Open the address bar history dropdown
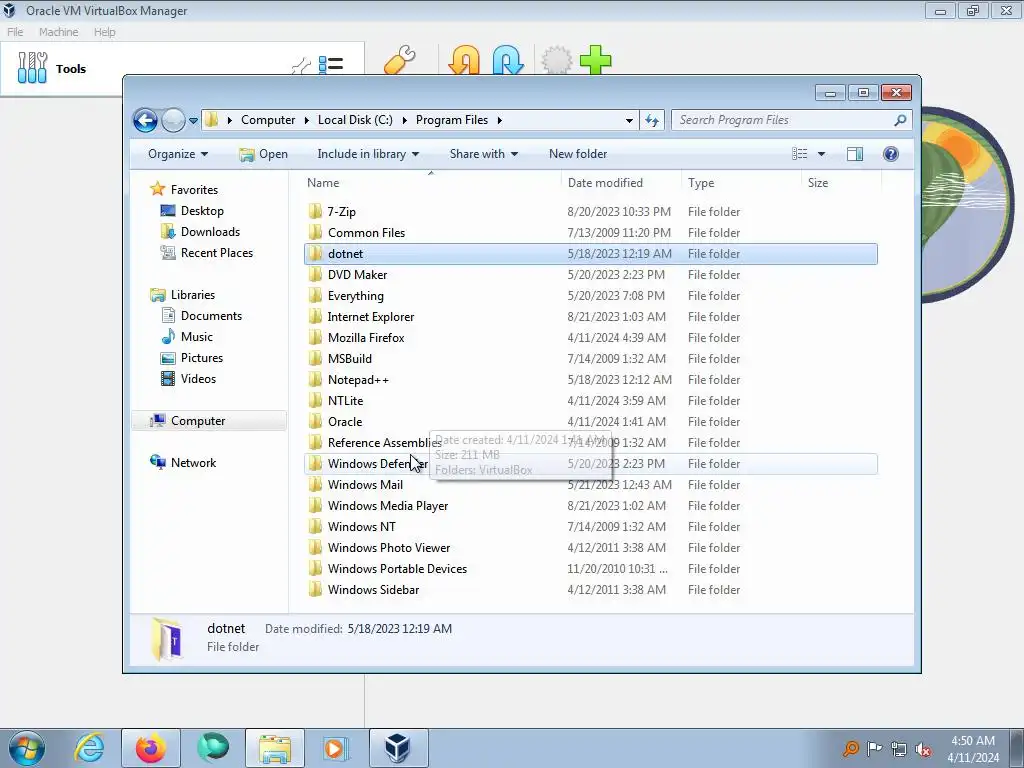Image resolution: width=1024 pixels, height=768 pixels. pos(629,120)
